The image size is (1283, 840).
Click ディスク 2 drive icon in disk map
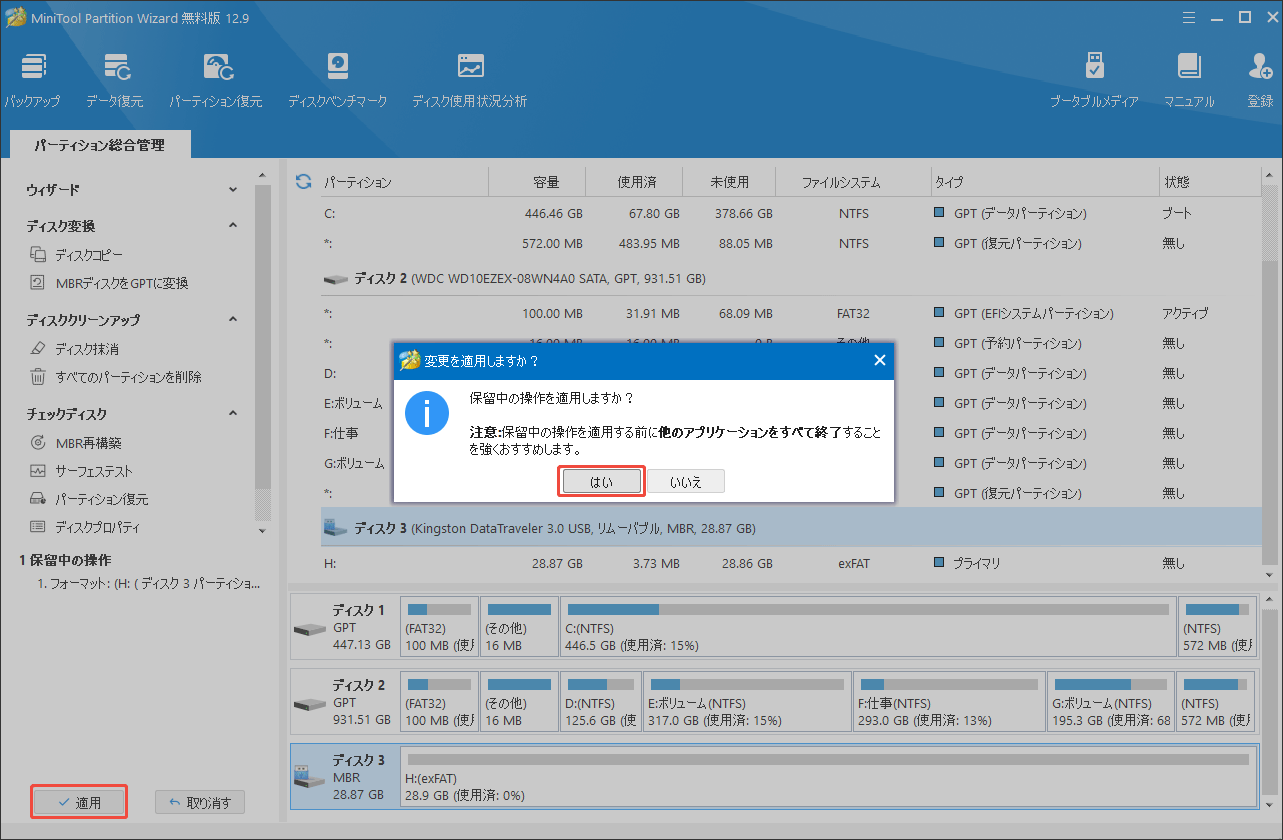pyautogui.click(x=309, y=705)
